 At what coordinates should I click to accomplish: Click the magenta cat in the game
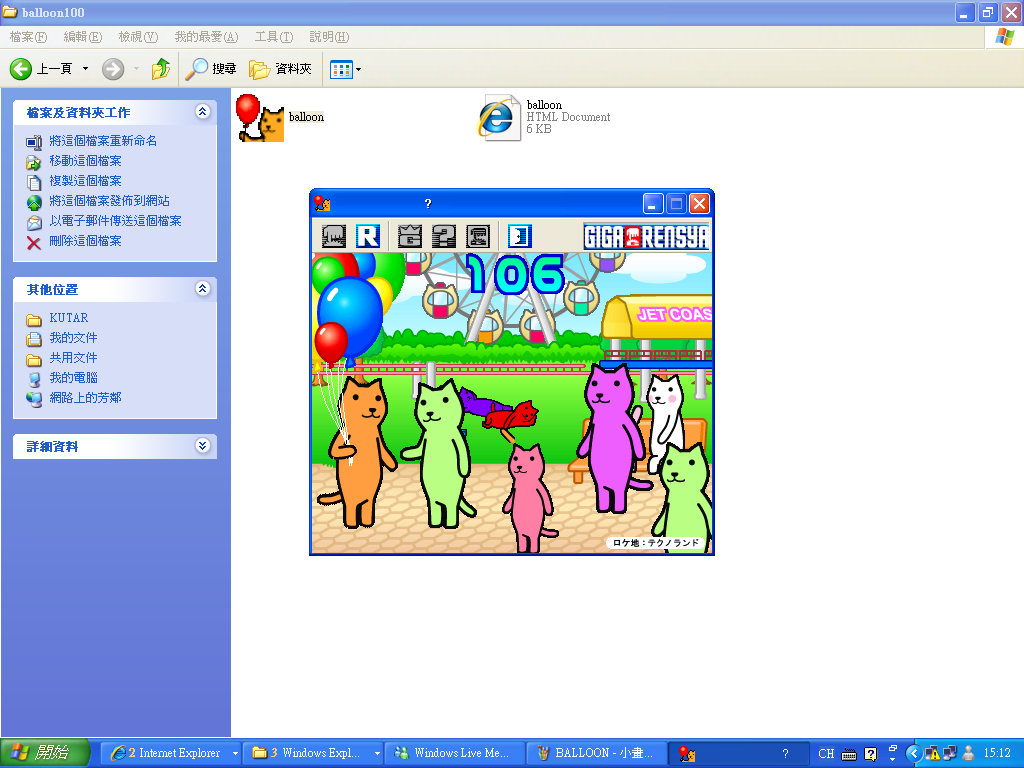click(x=613, y=436)
